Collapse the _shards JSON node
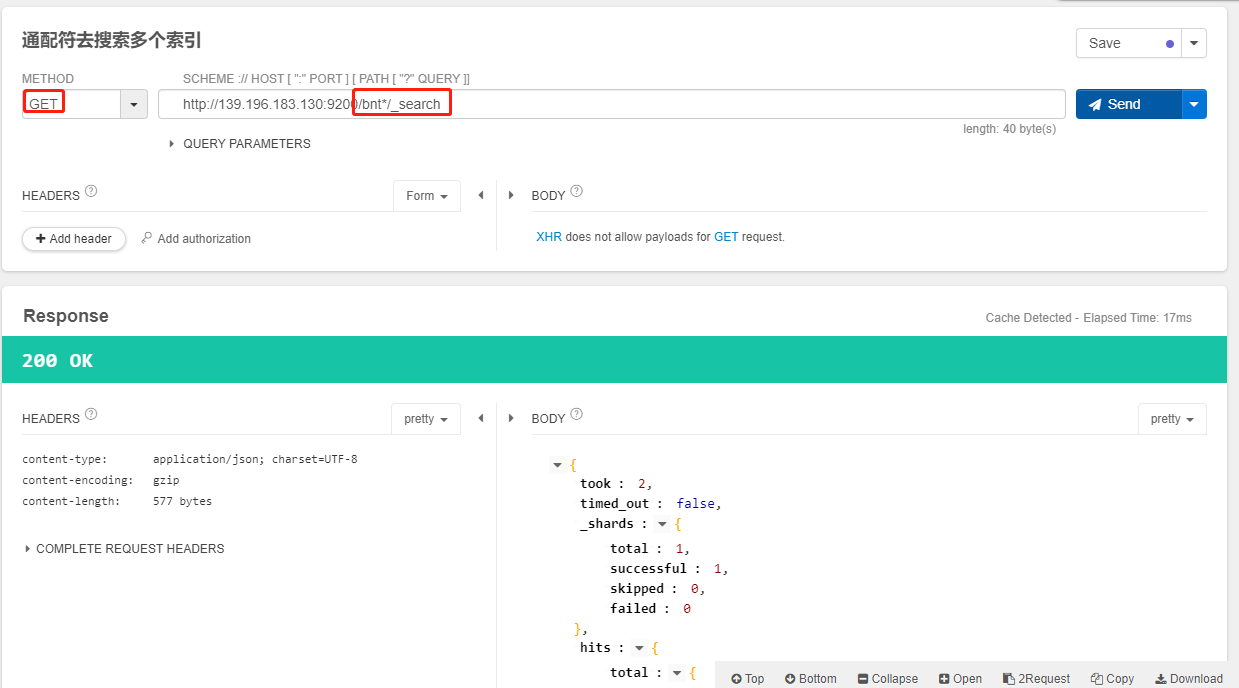Screen dimensions: 1239x688 [x=661, y=524]
